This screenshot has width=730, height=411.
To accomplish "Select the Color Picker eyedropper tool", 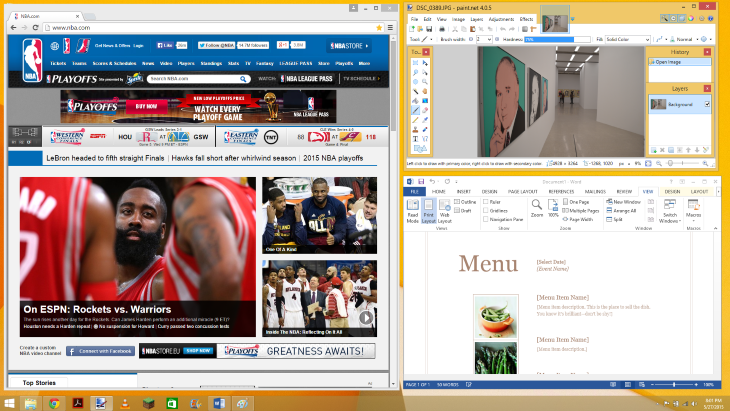I will coord(425,120).
